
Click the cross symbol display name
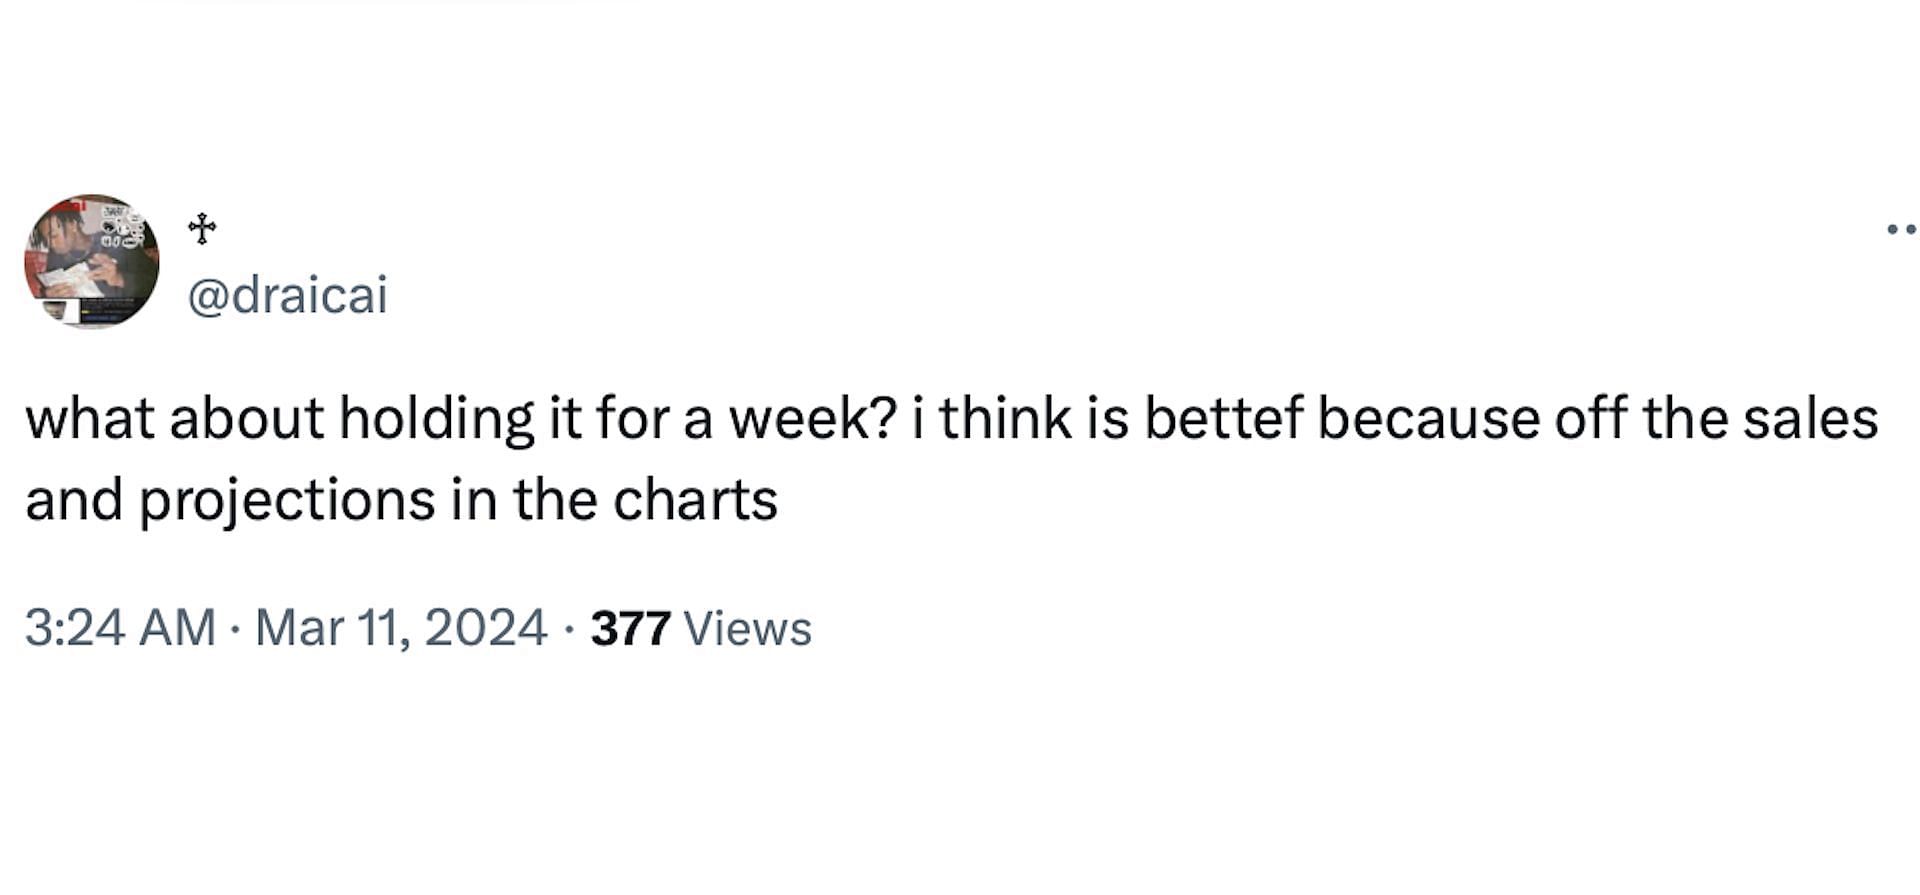(202, 229)
